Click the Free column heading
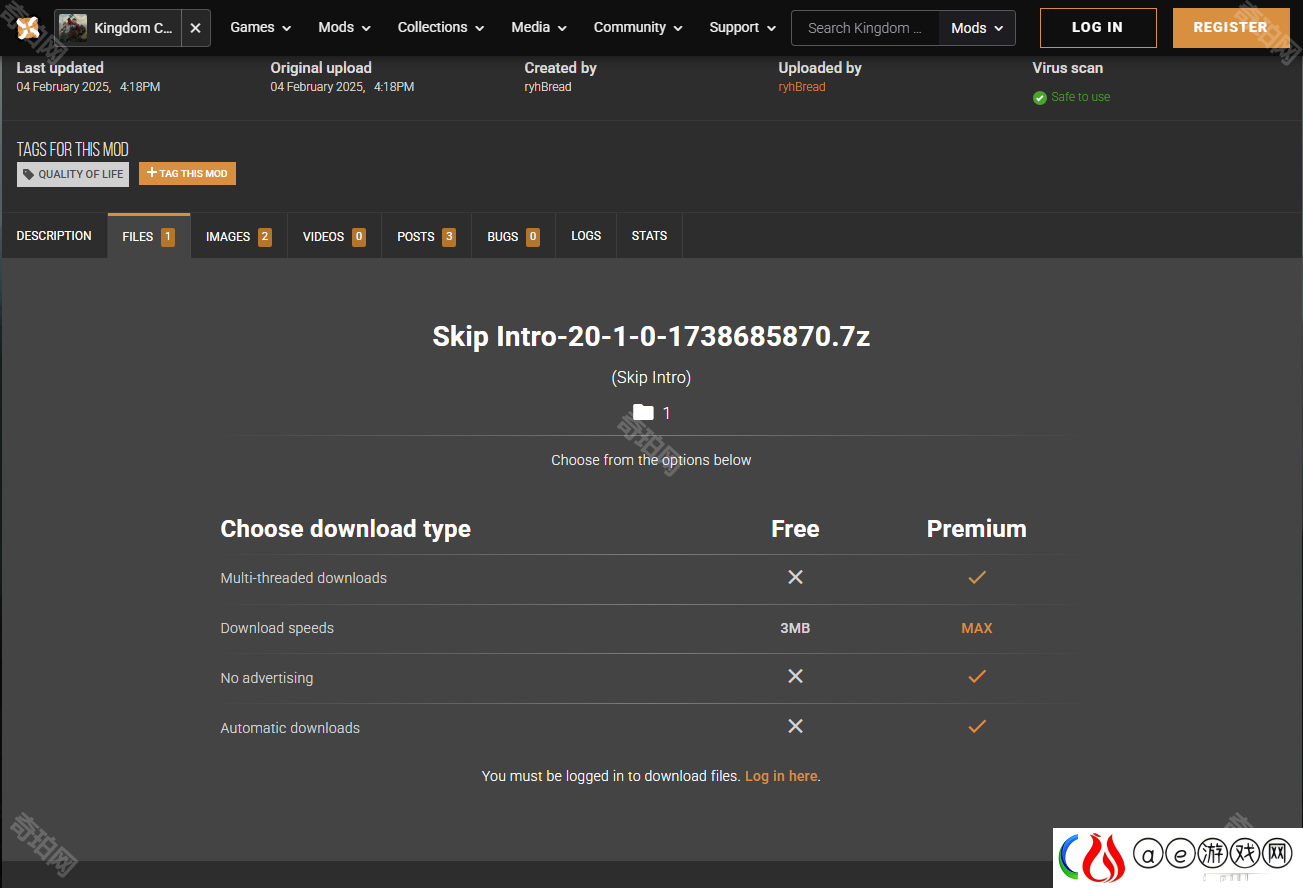 click(x=795, y=529)
